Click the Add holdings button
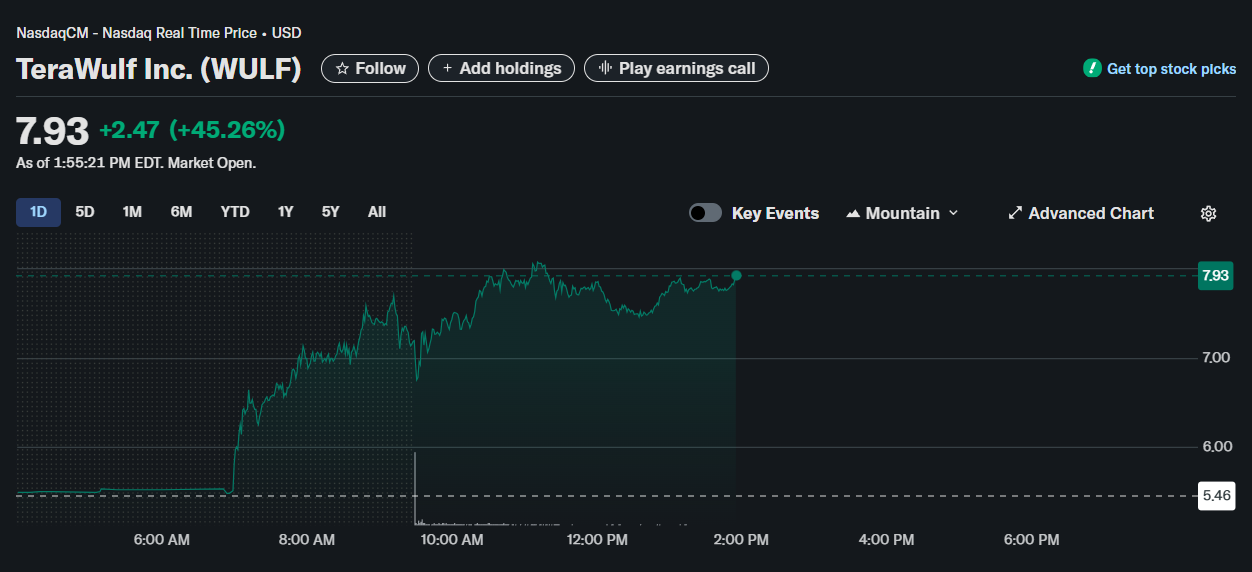The height and width of the screenshot is (572, 1252). tap(501, 68)
